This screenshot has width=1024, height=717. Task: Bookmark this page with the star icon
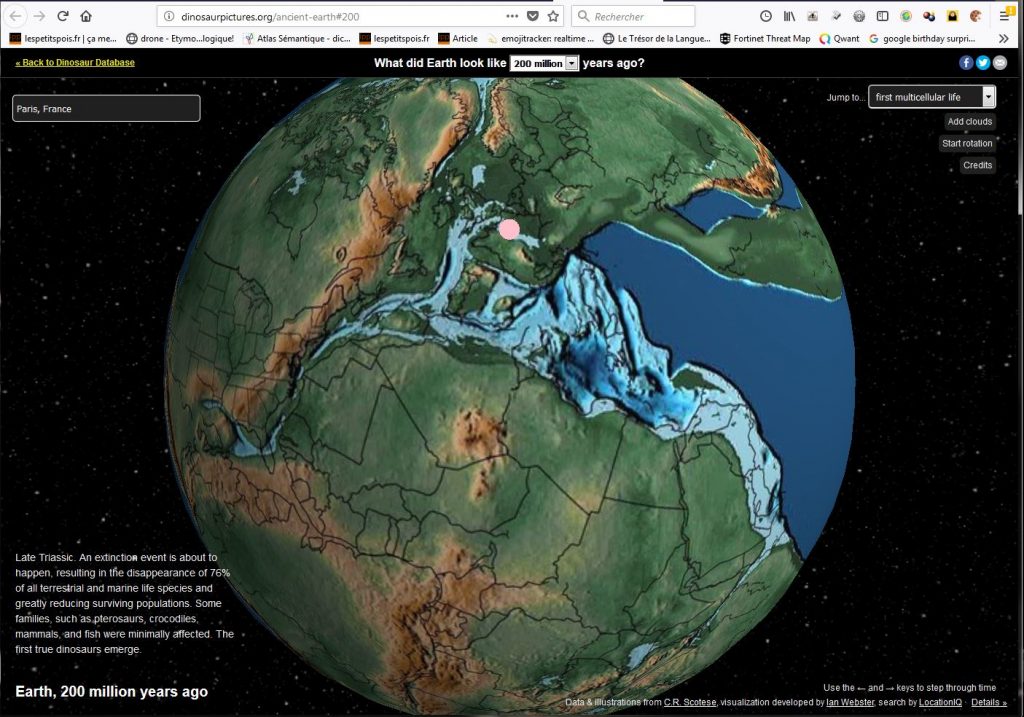[553, 16]
